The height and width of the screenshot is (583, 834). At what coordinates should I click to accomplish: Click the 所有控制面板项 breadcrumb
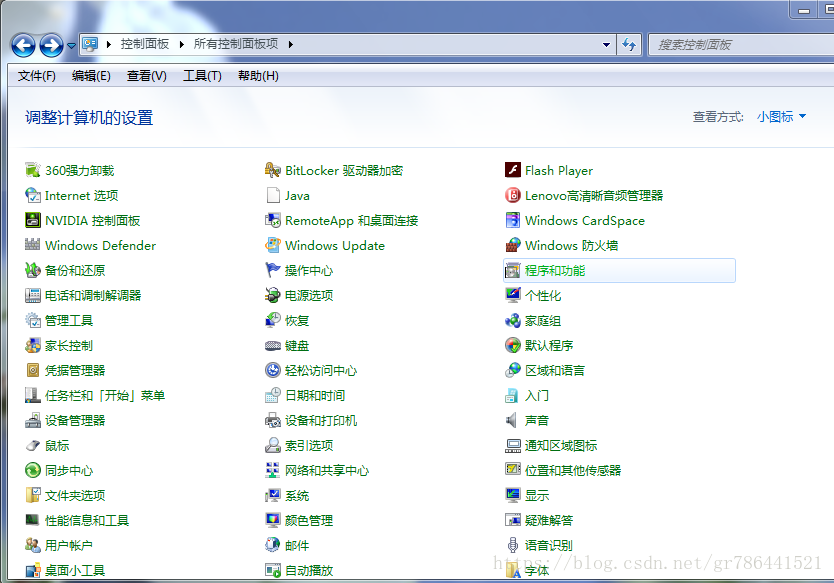[x=236, y=44]
